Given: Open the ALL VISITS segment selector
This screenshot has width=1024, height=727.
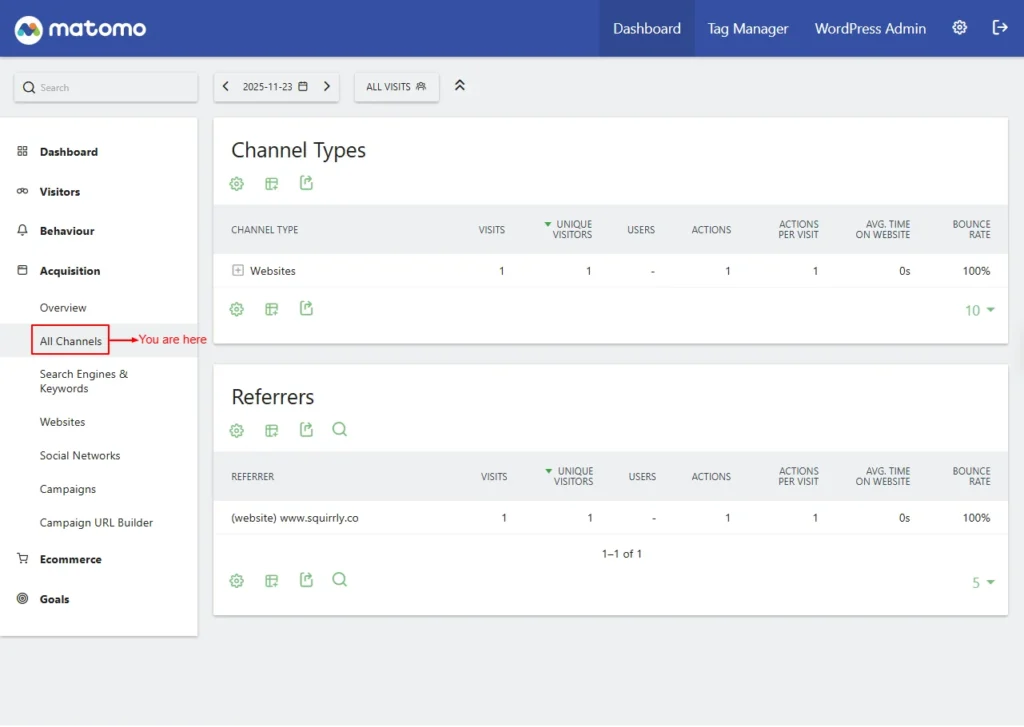Looking at the screenshot, I should [x=396, y=87].
